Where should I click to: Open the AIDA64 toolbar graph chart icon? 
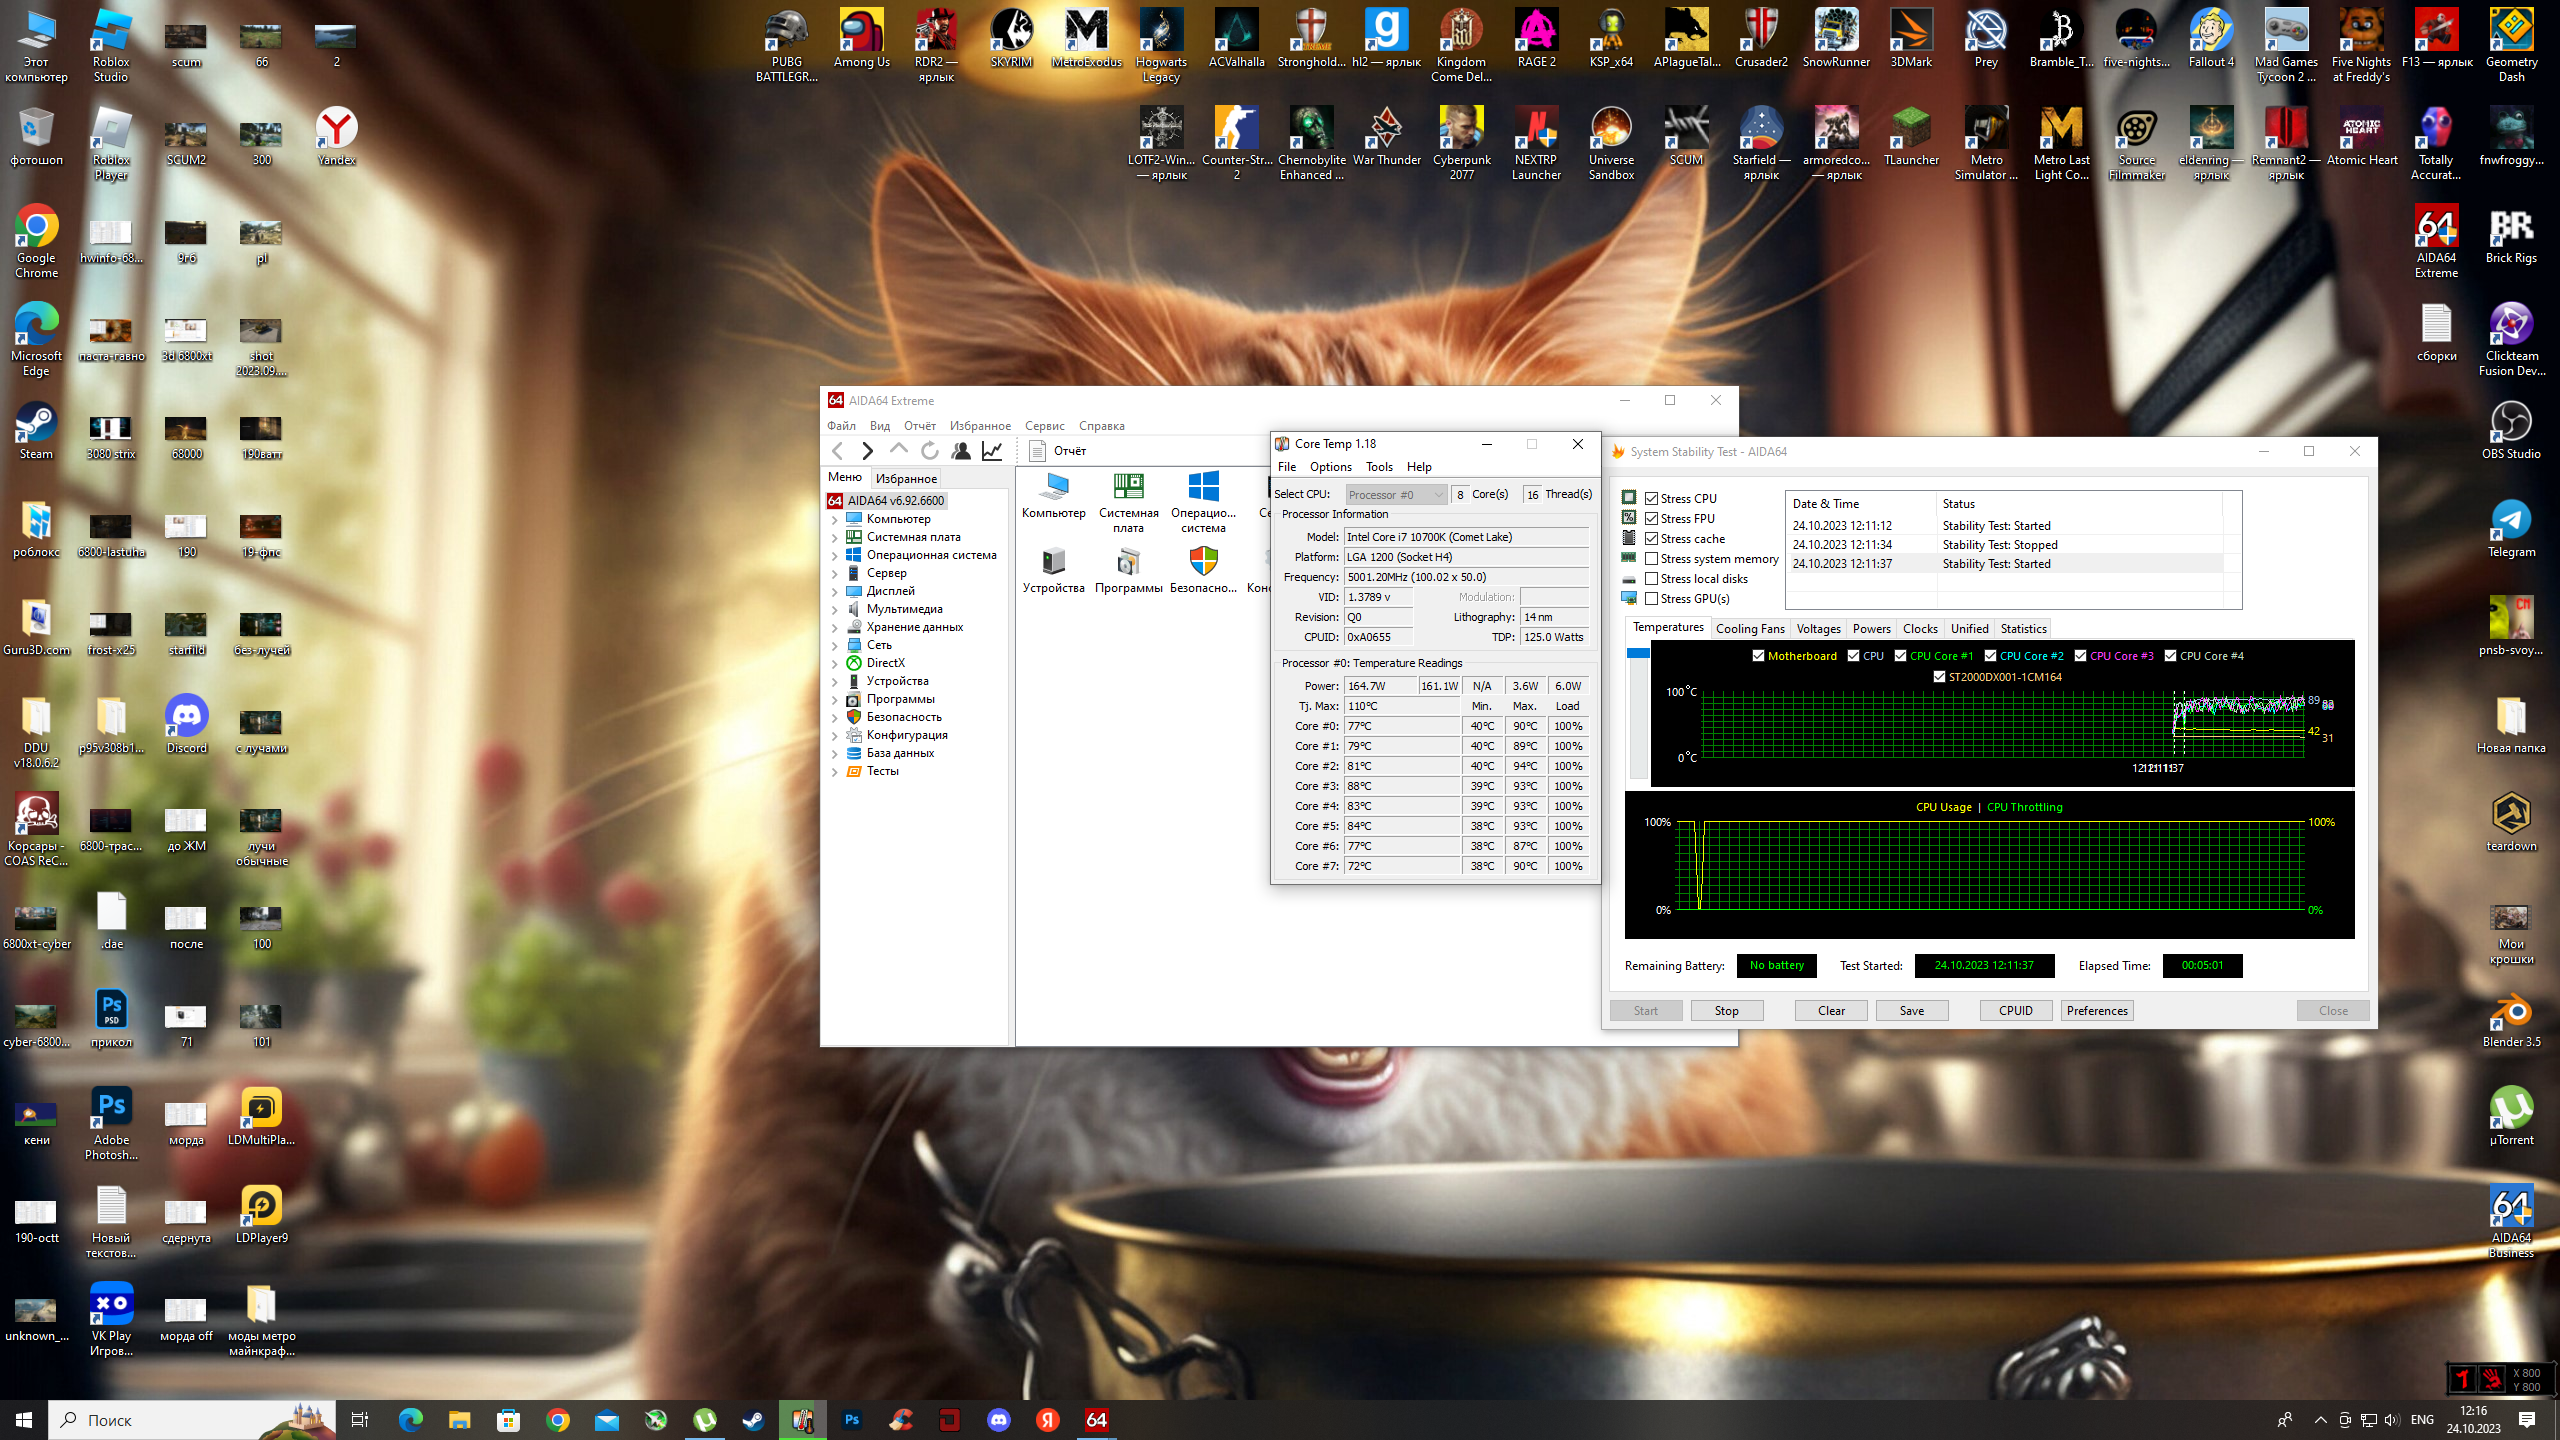tap(992, 451)
